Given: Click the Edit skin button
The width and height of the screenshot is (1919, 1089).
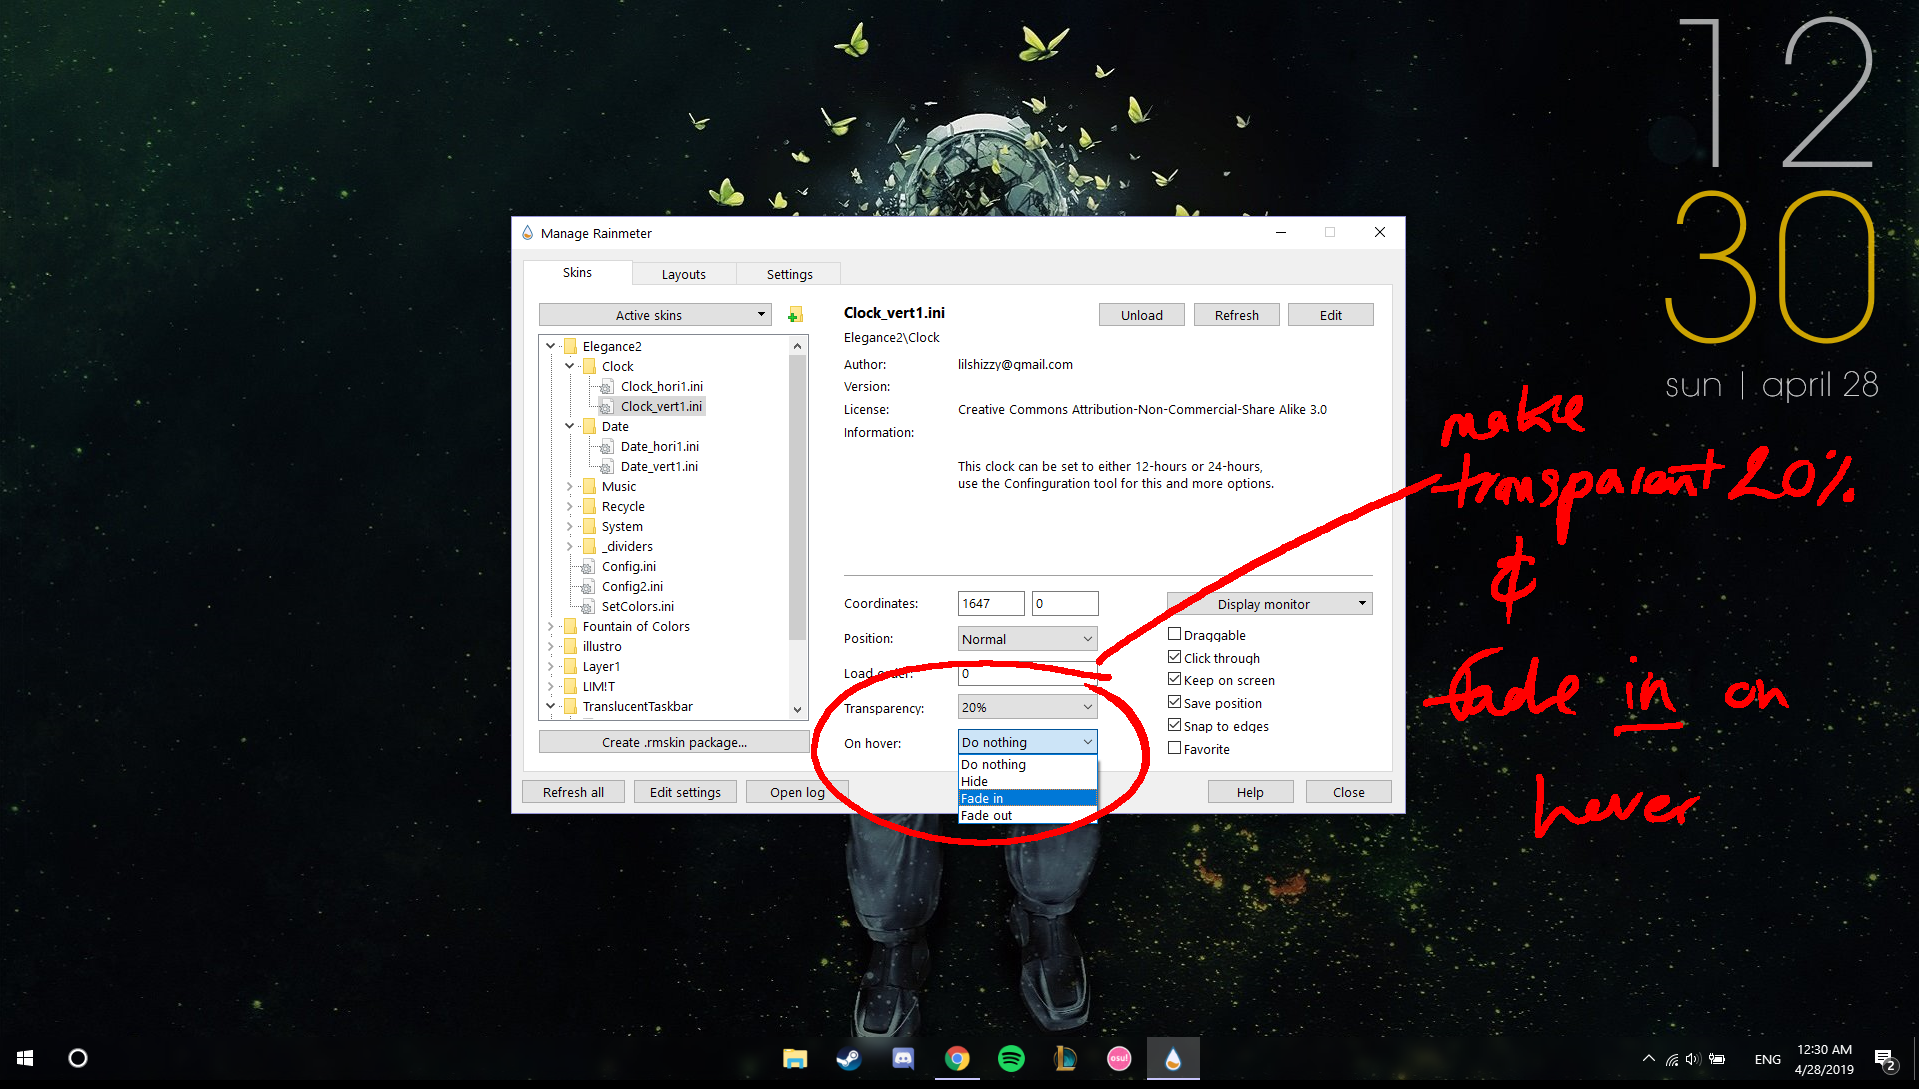Looking at the screenshot, I should (1330, 315).
